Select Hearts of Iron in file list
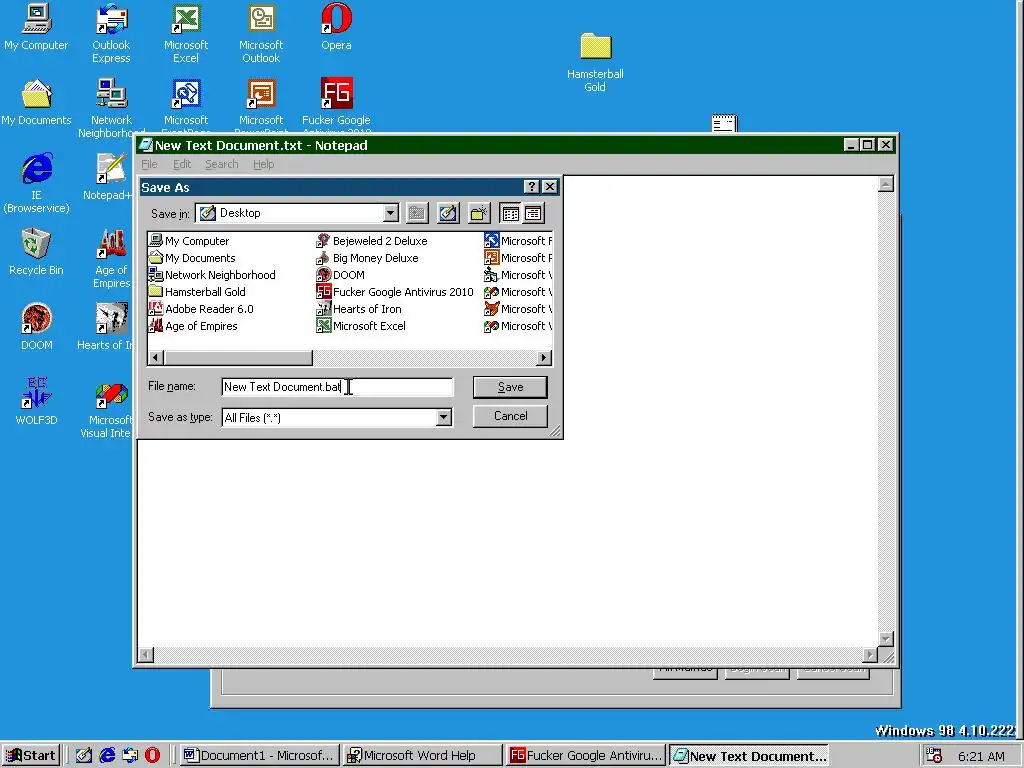Image resolution: width=1024 pixels, height=768 pixels. [x=359, y=309]
